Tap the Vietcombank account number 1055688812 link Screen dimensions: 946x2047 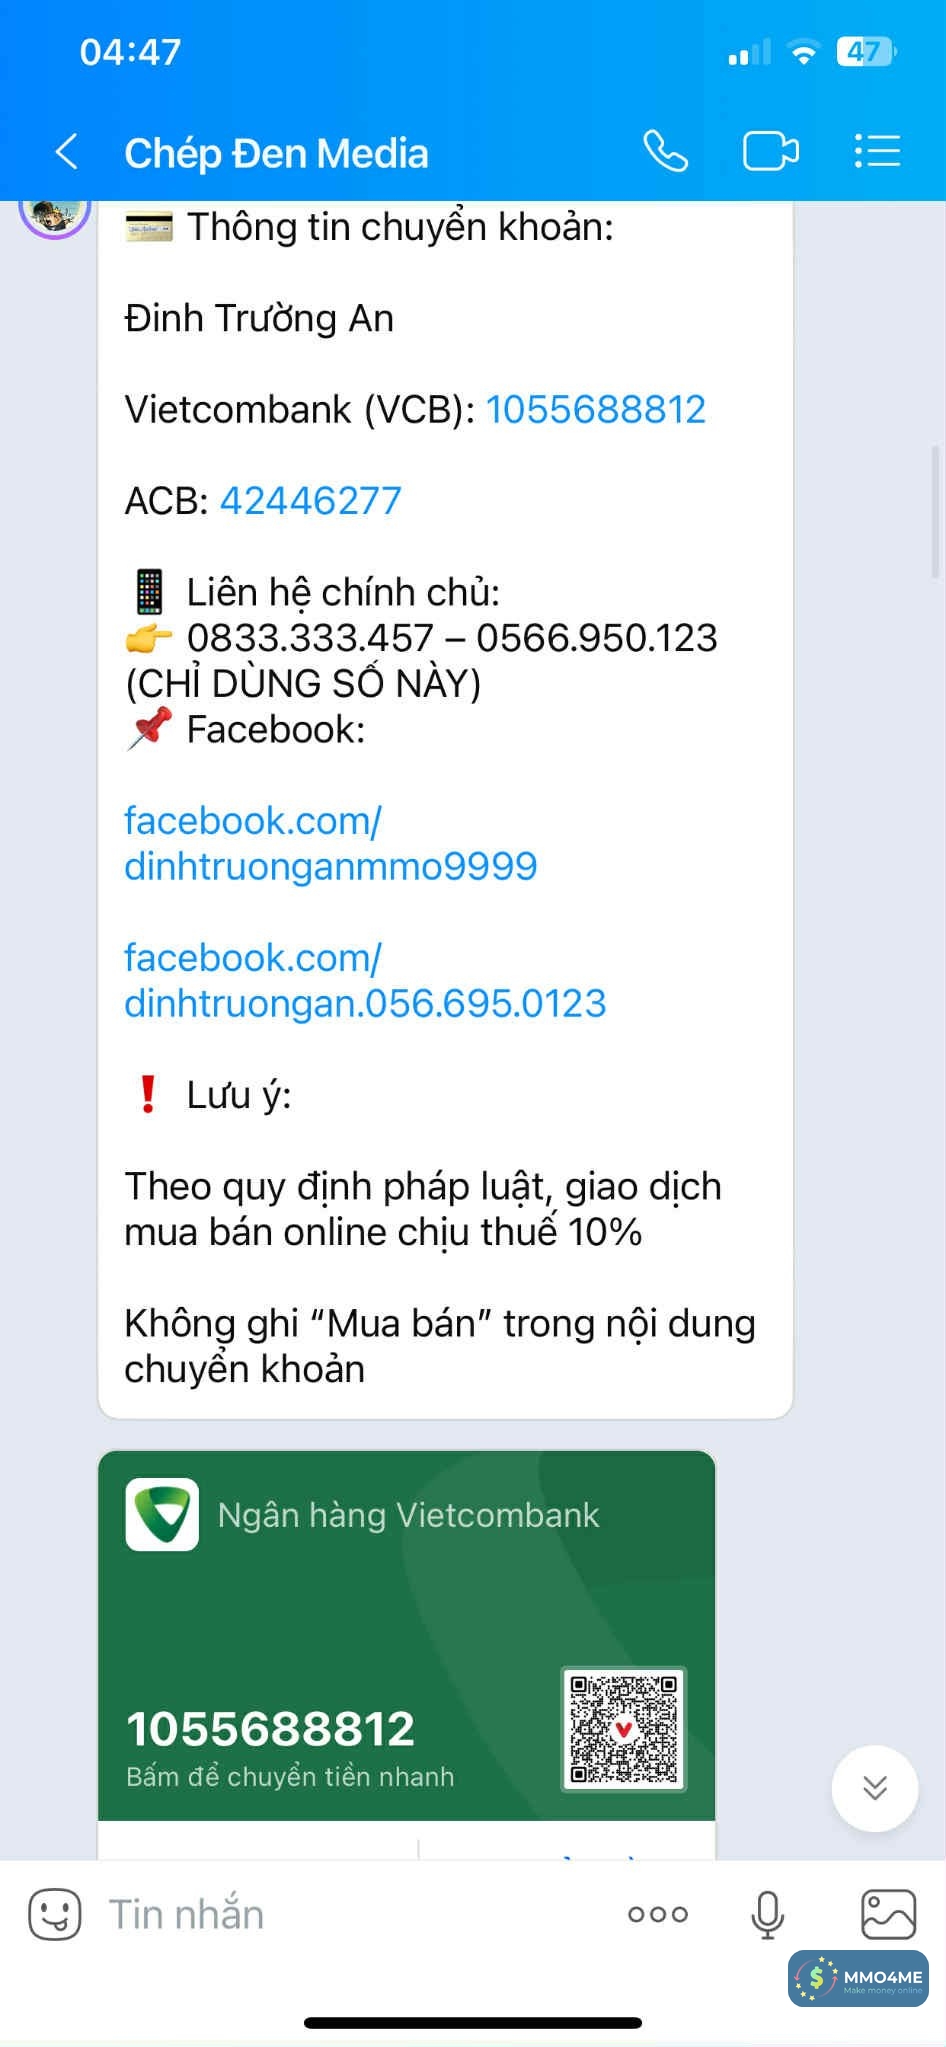[x=596, y=409]
